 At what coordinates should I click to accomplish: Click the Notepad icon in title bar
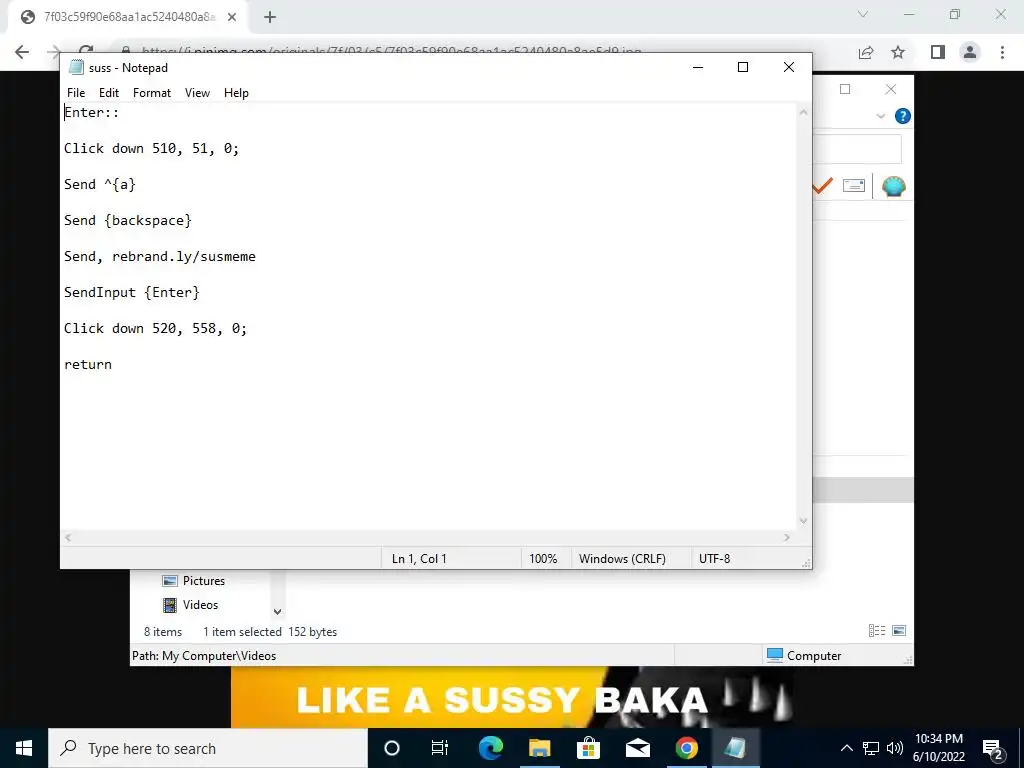tap(76, 67)
